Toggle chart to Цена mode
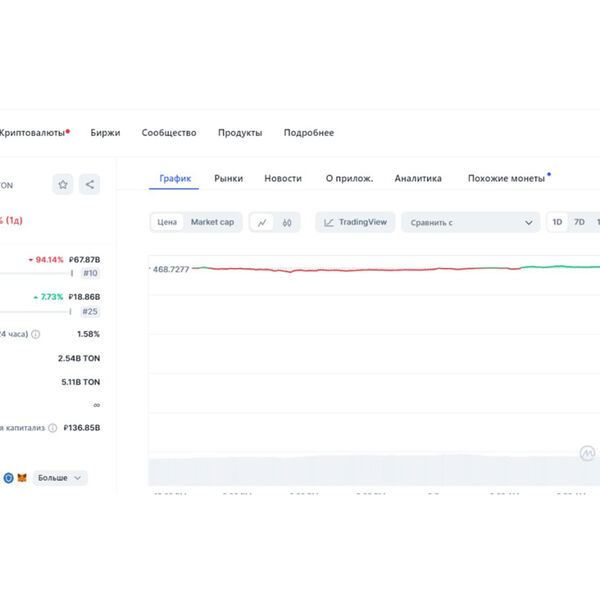The height and width of the screenshot is (600, 600). [168, 222]
